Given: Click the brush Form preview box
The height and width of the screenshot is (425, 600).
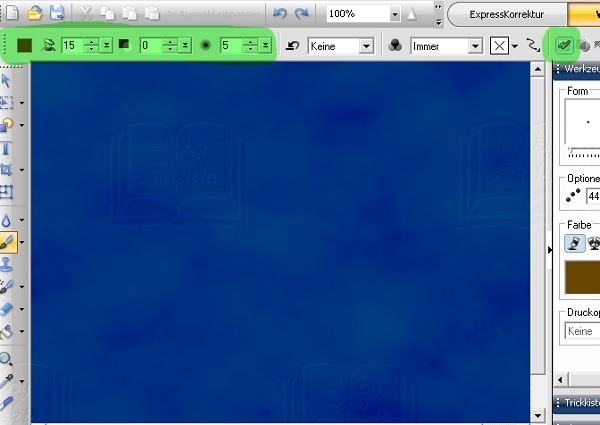Looking at the screenshot, I should click(x=582, y=123).
